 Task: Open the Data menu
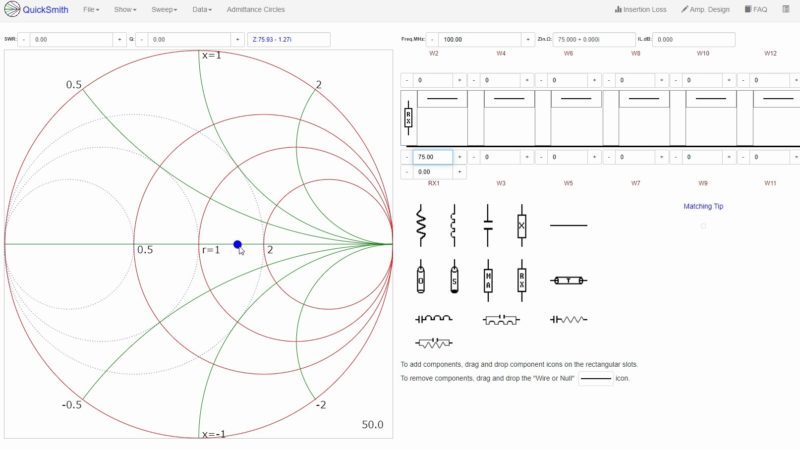203,9
